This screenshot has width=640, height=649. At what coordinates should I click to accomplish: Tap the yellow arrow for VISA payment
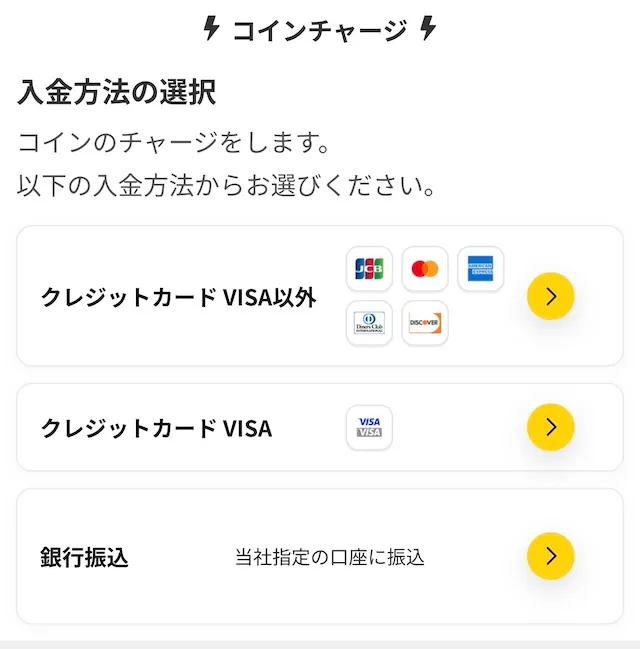click(550, 428)
